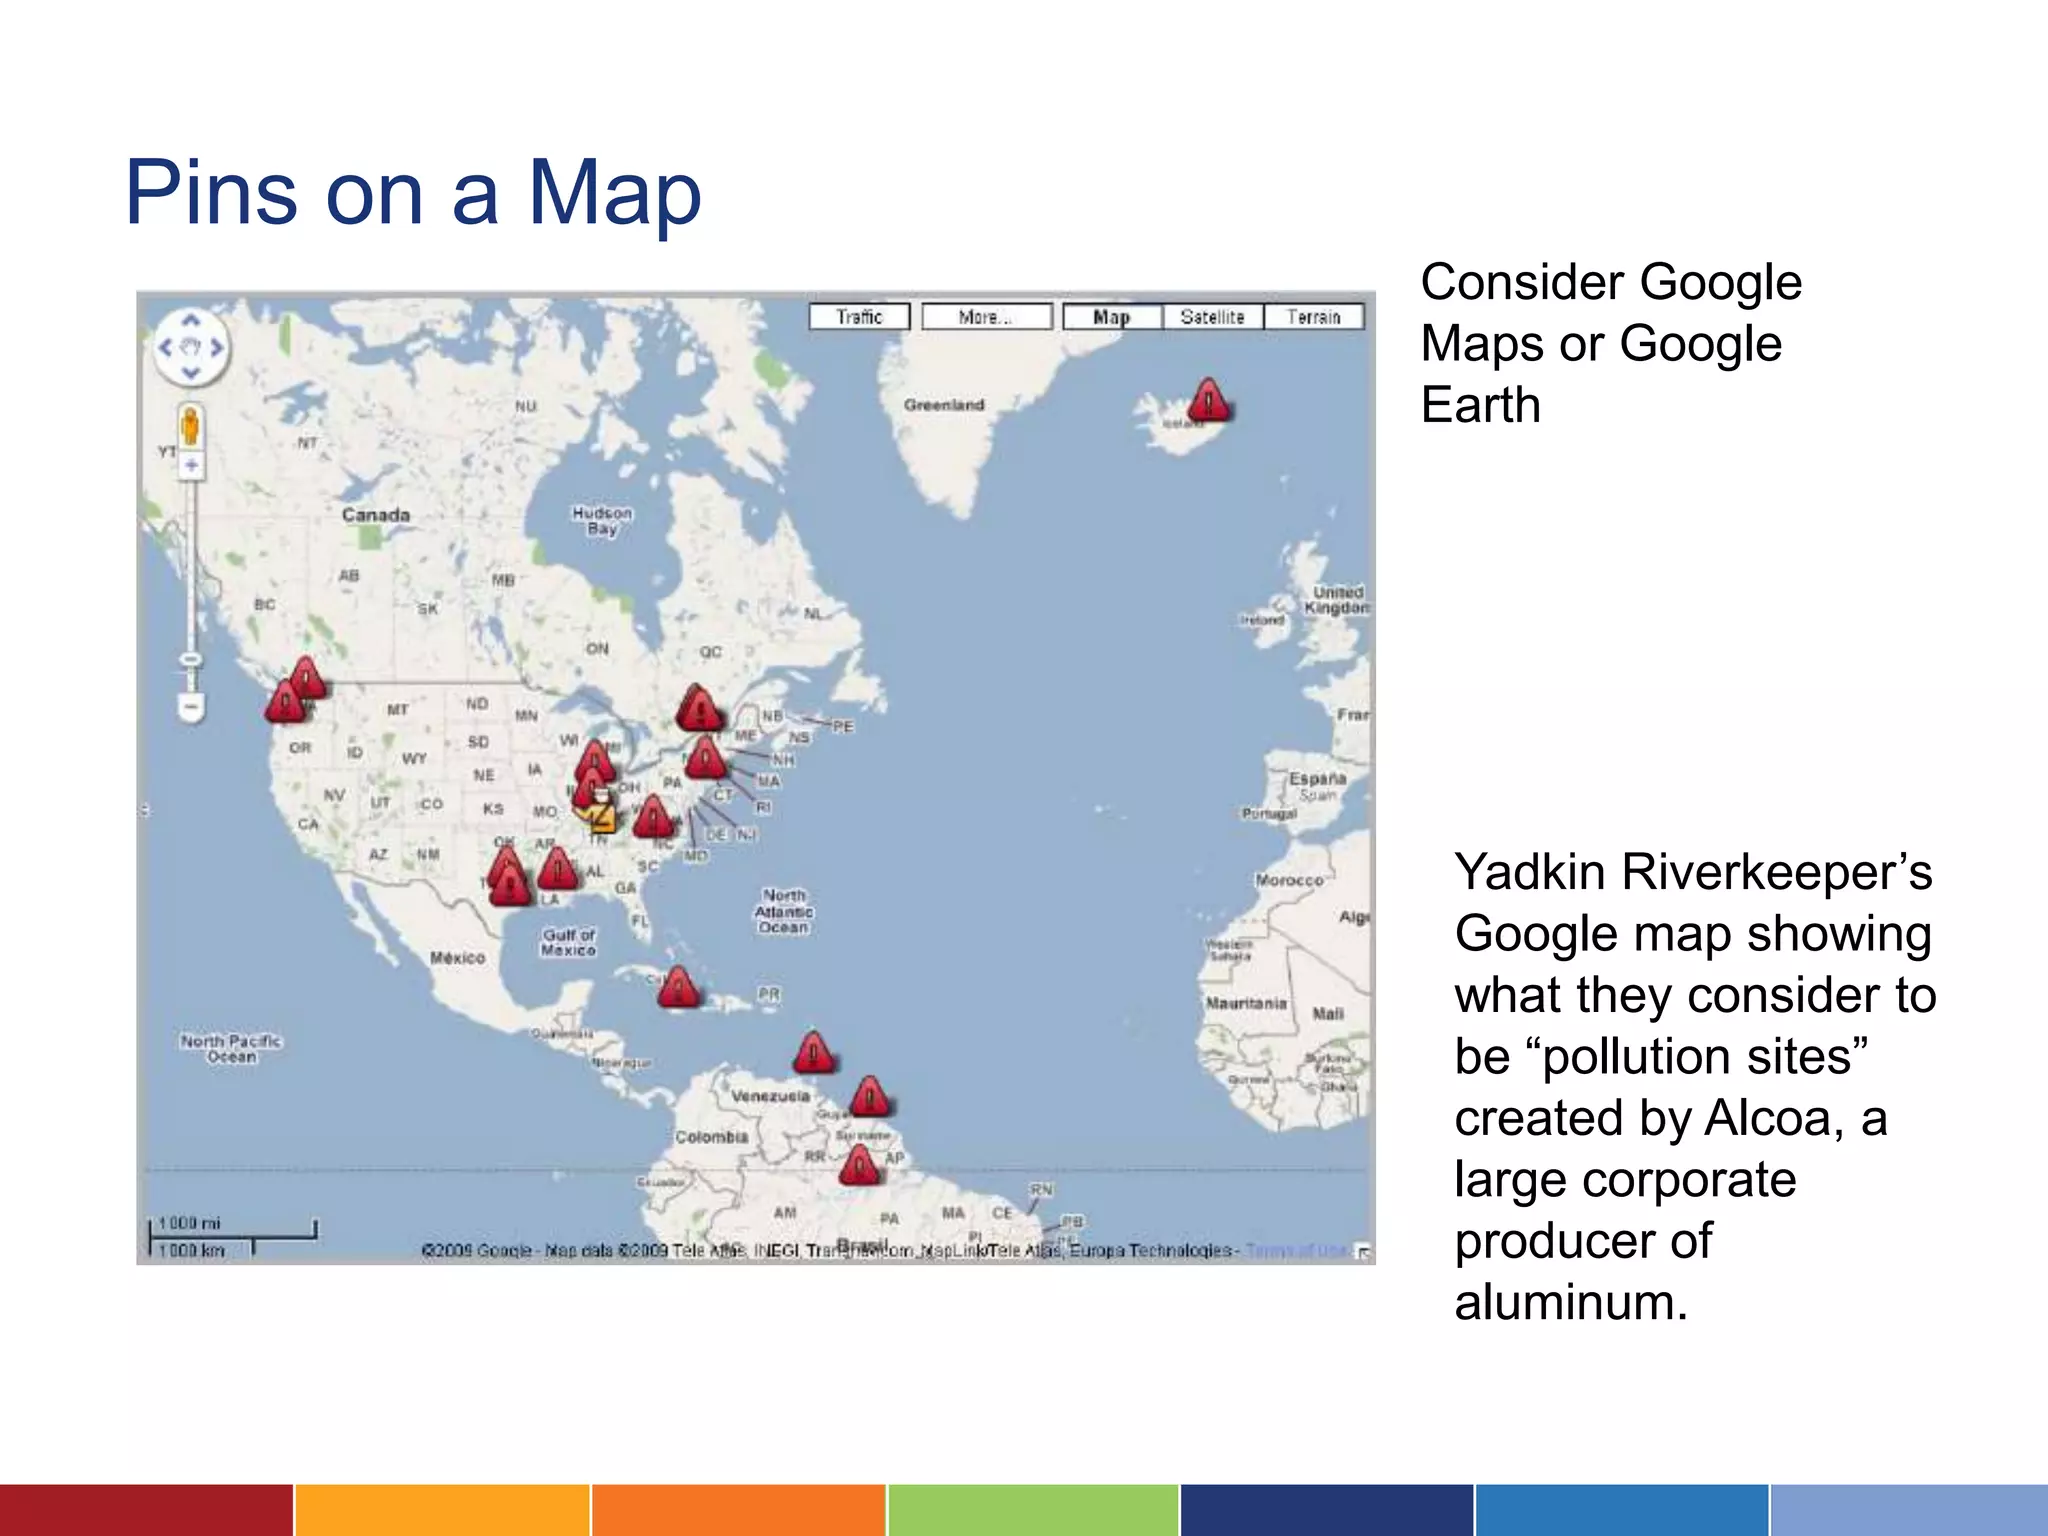
Task: Click the zoom slider handle
Action: coord(191,660)
